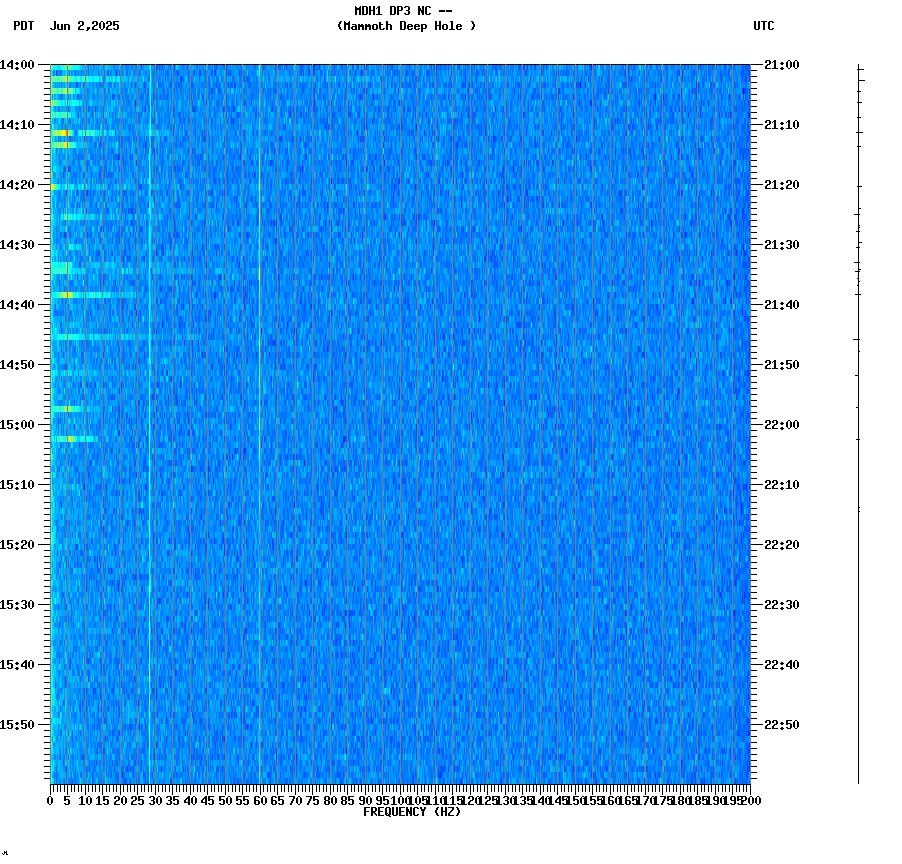Click the Mammoth Deep Hole subtitle
Image resolution: width=902 pixels, height=864 pixels.
pyautogui.click(x=408, y=27)
